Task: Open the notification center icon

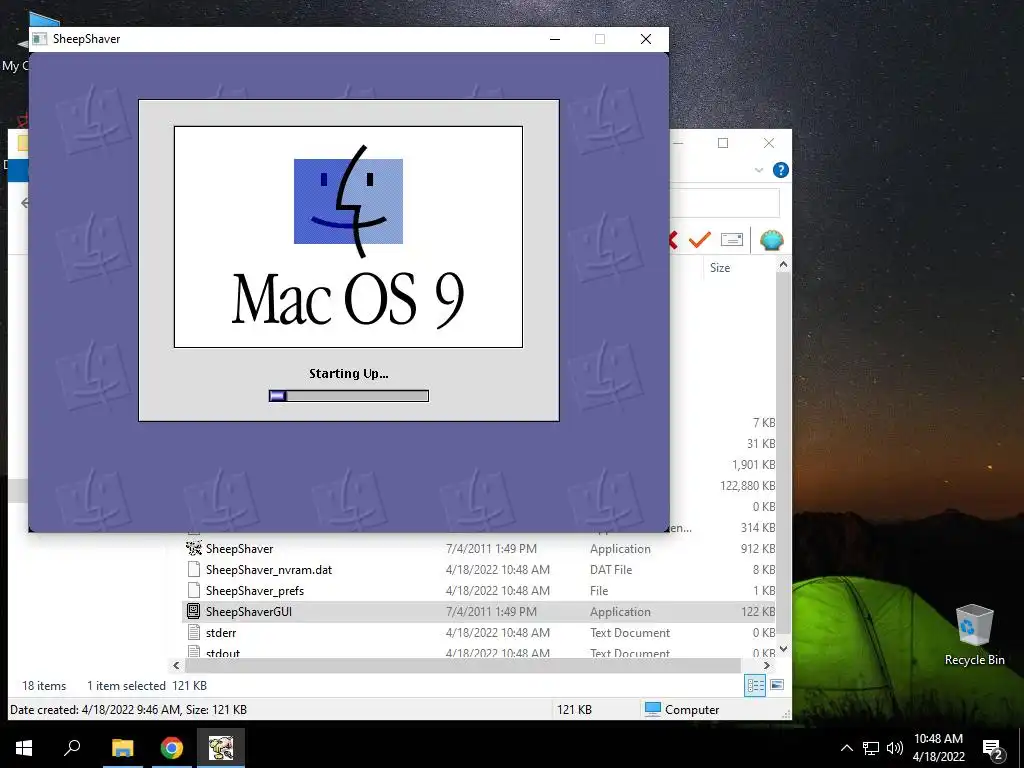Action: point(992,748)
